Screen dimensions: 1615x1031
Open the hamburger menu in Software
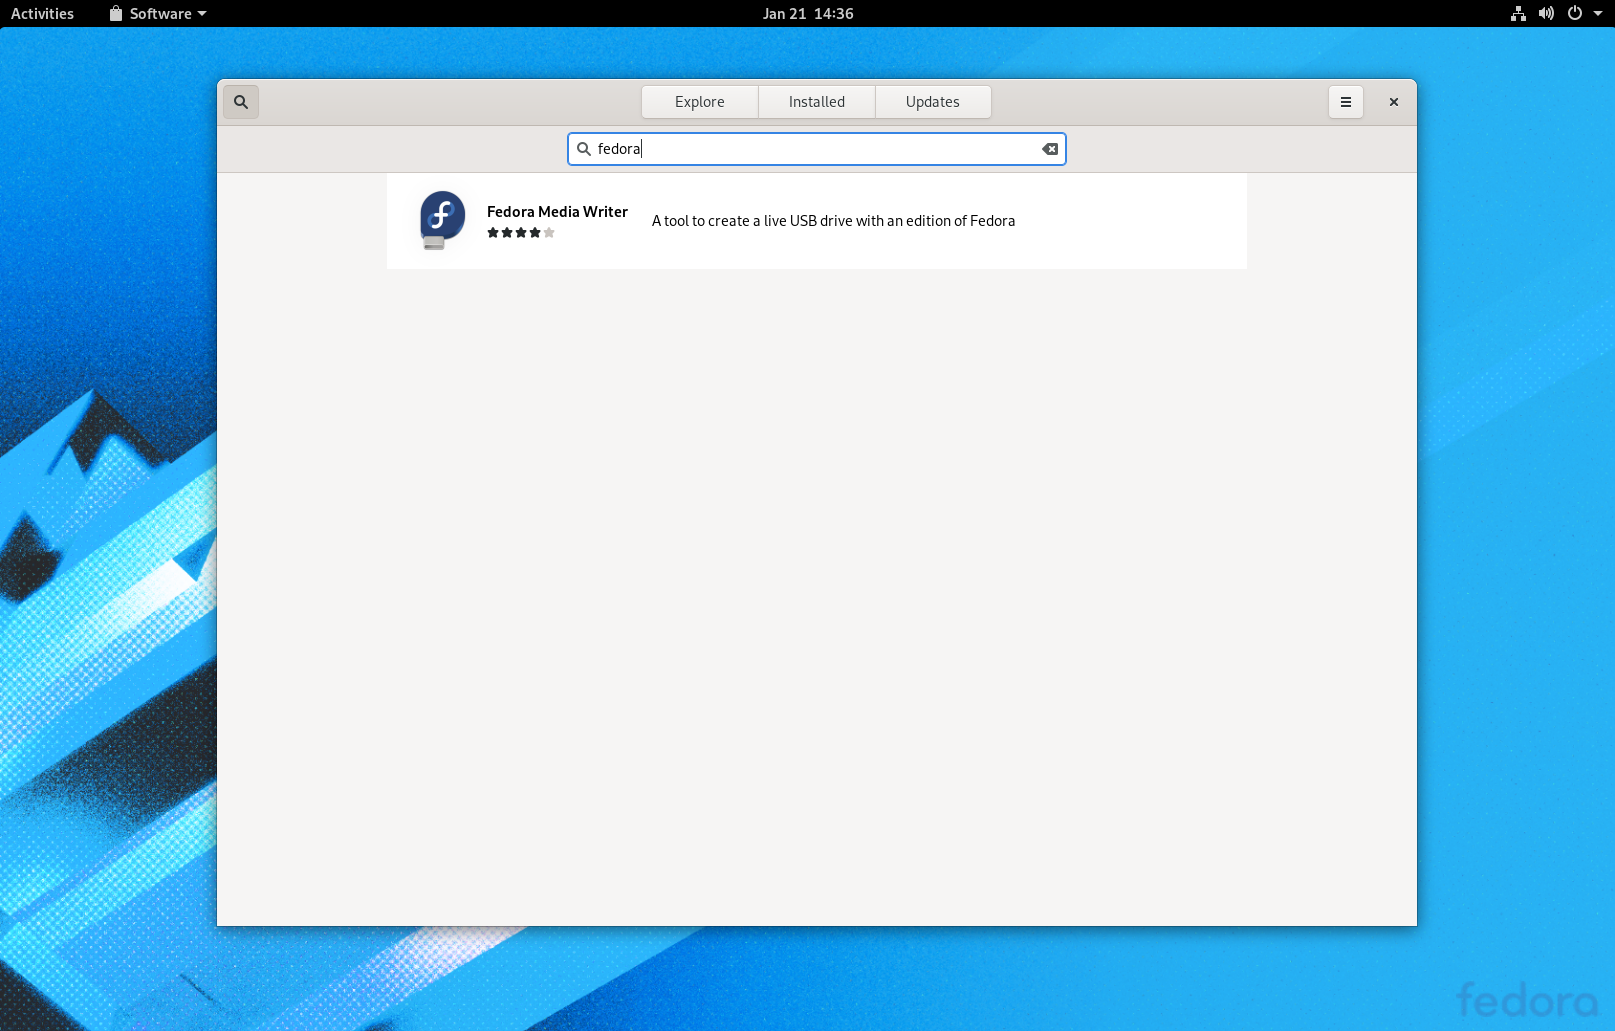[1346, 102]
